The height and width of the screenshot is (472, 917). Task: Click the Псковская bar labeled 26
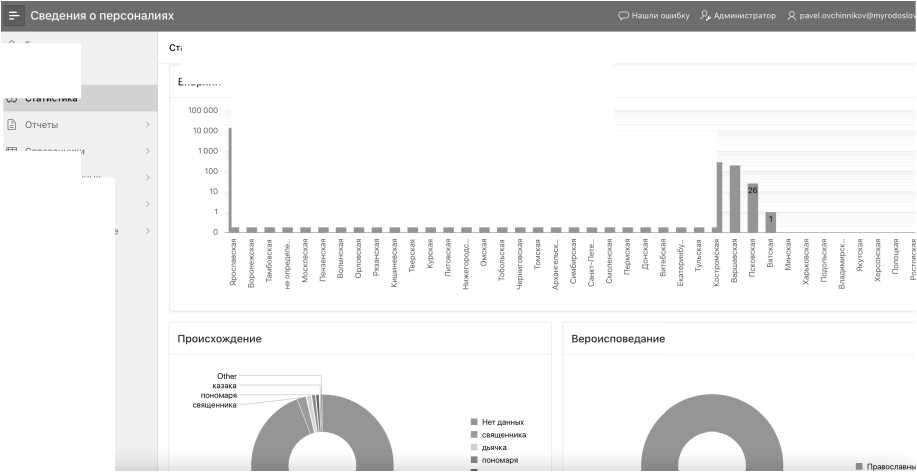(753, 208)
